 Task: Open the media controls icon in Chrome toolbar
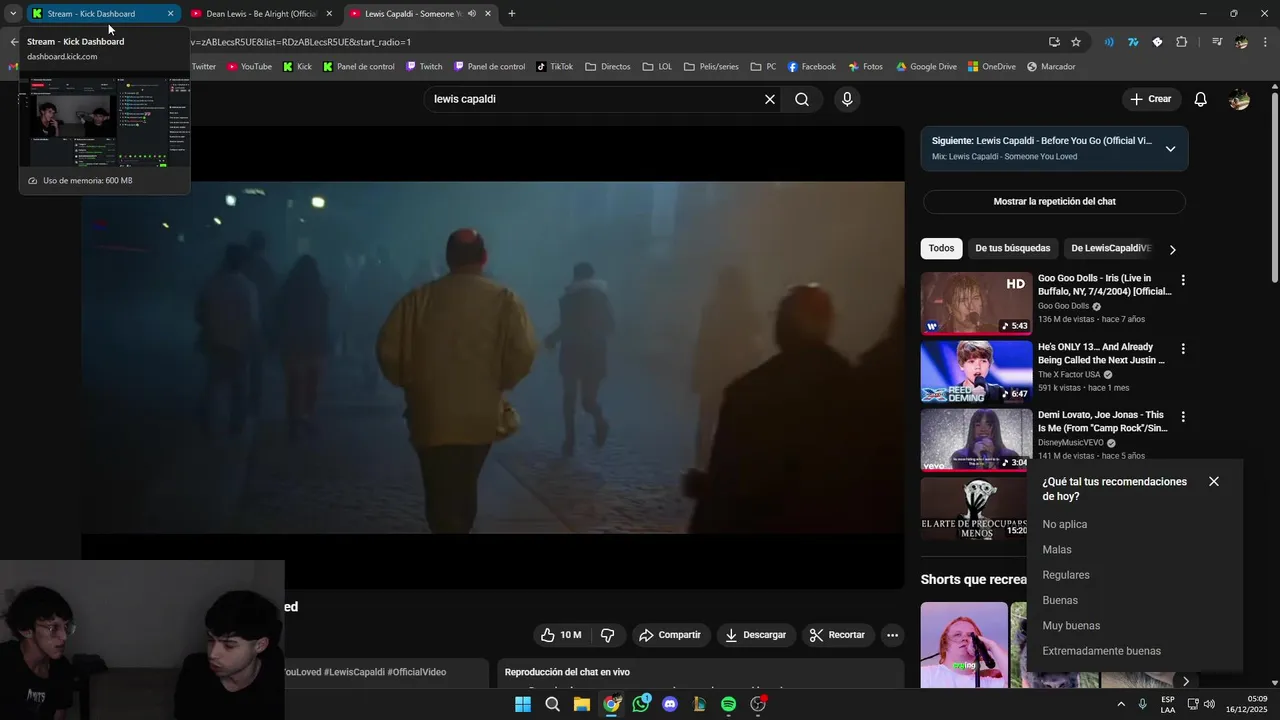pyautogui.click(x=1217, y=42)
